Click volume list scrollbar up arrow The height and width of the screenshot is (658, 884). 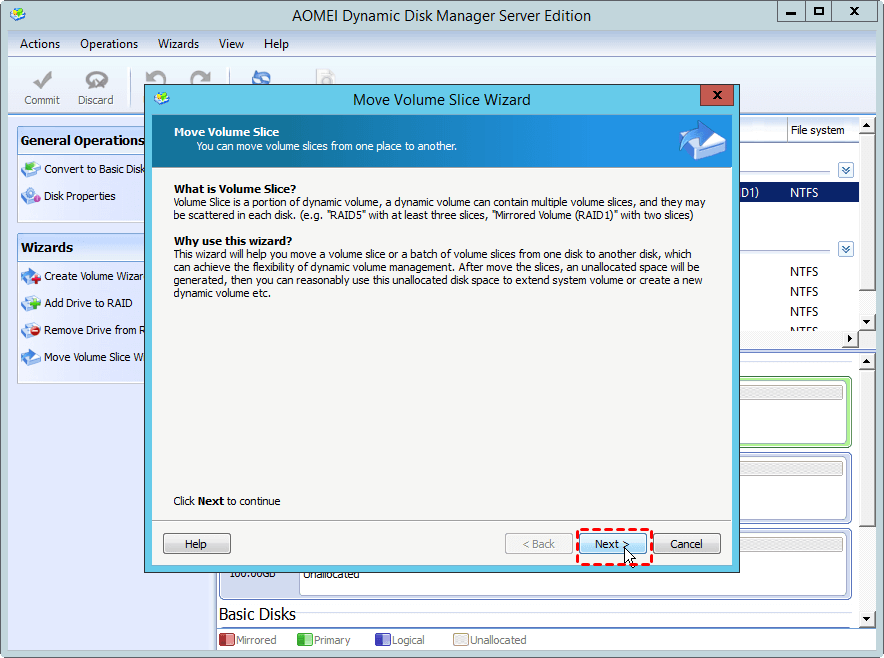coord(867,125)
